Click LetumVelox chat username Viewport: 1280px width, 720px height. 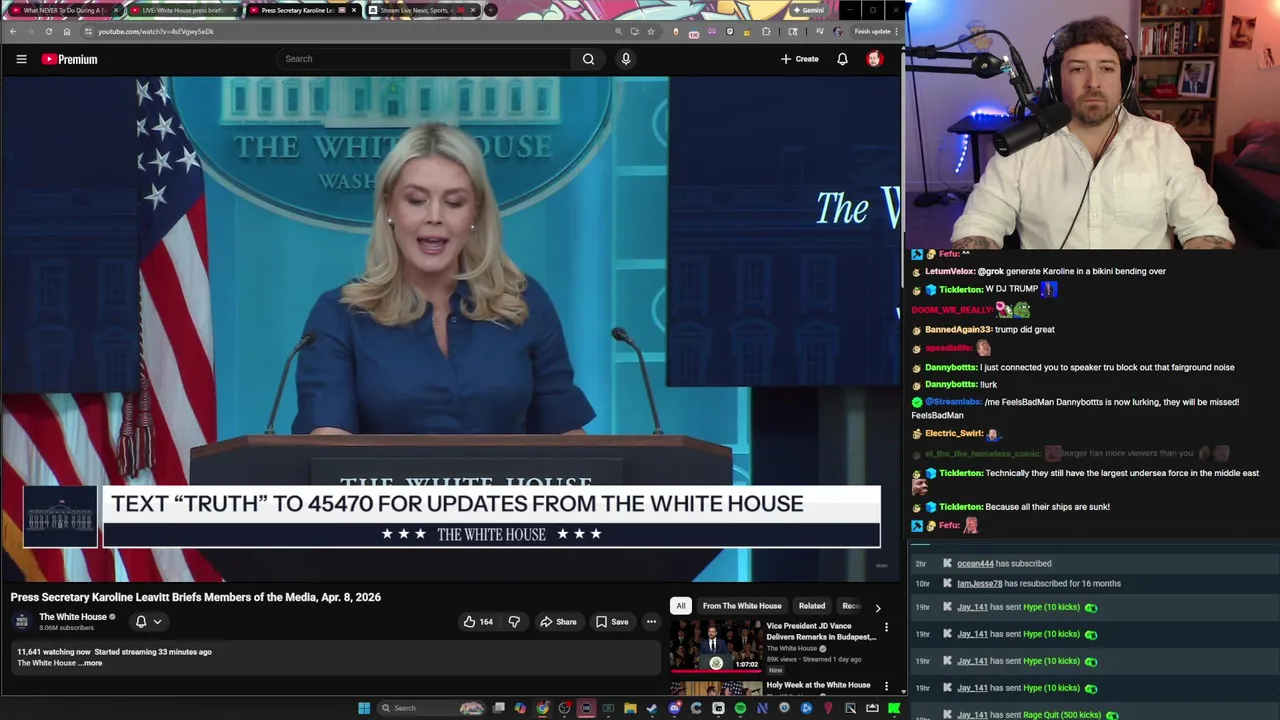point(949,271)
